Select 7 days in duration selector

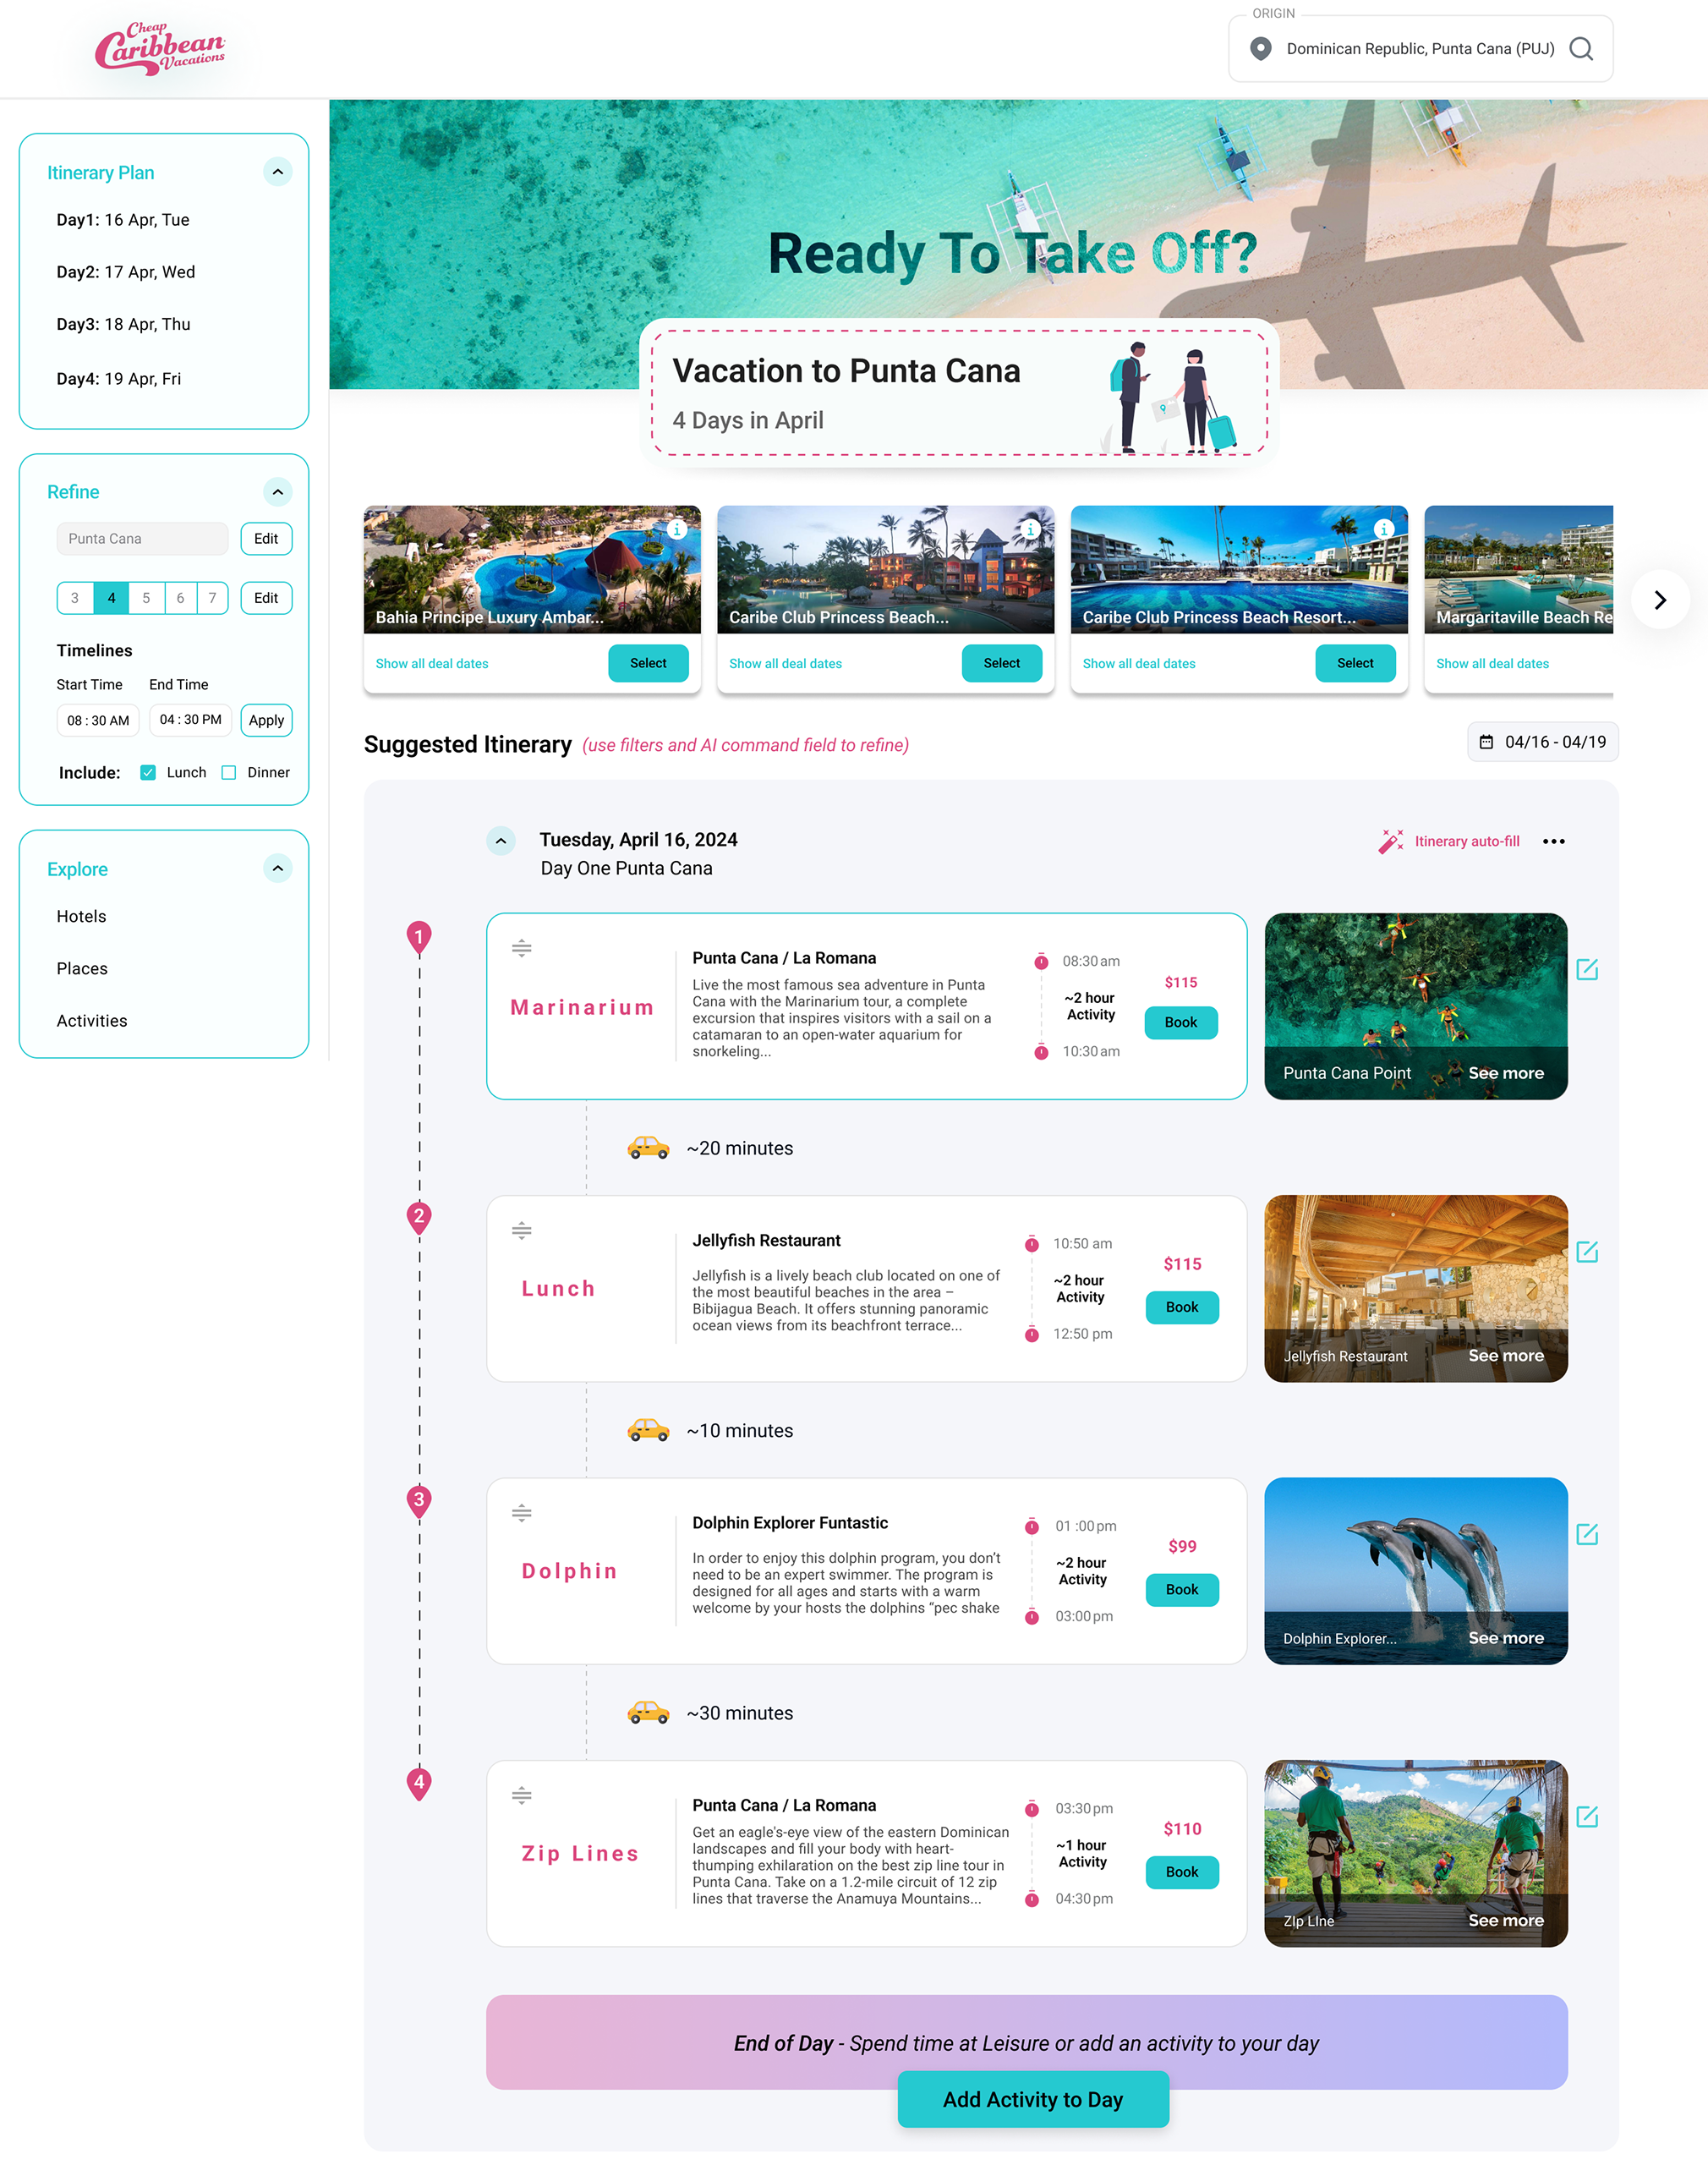[x=212, y=598]
